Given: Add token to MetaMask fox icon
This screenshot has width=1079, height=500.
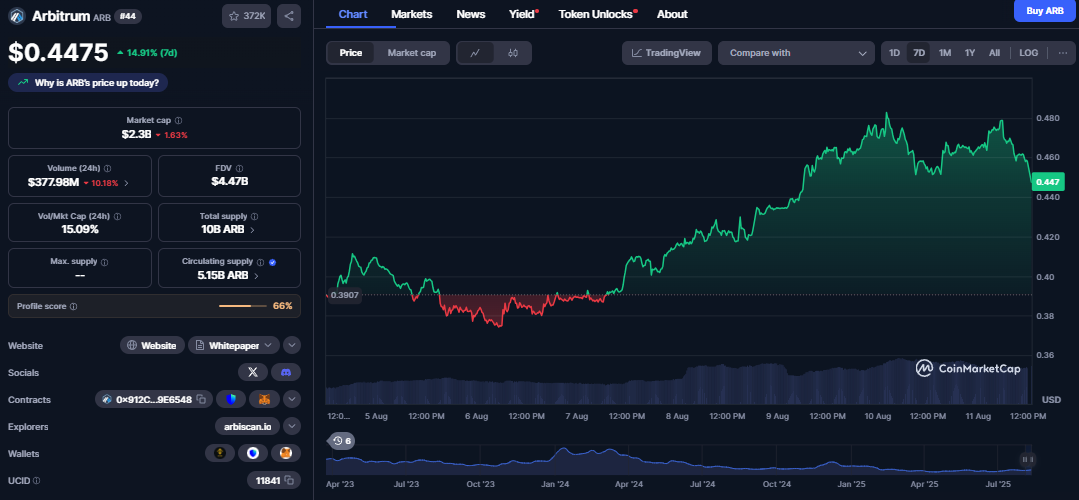Looking at the screenshot, I should [x=264, y=399].
